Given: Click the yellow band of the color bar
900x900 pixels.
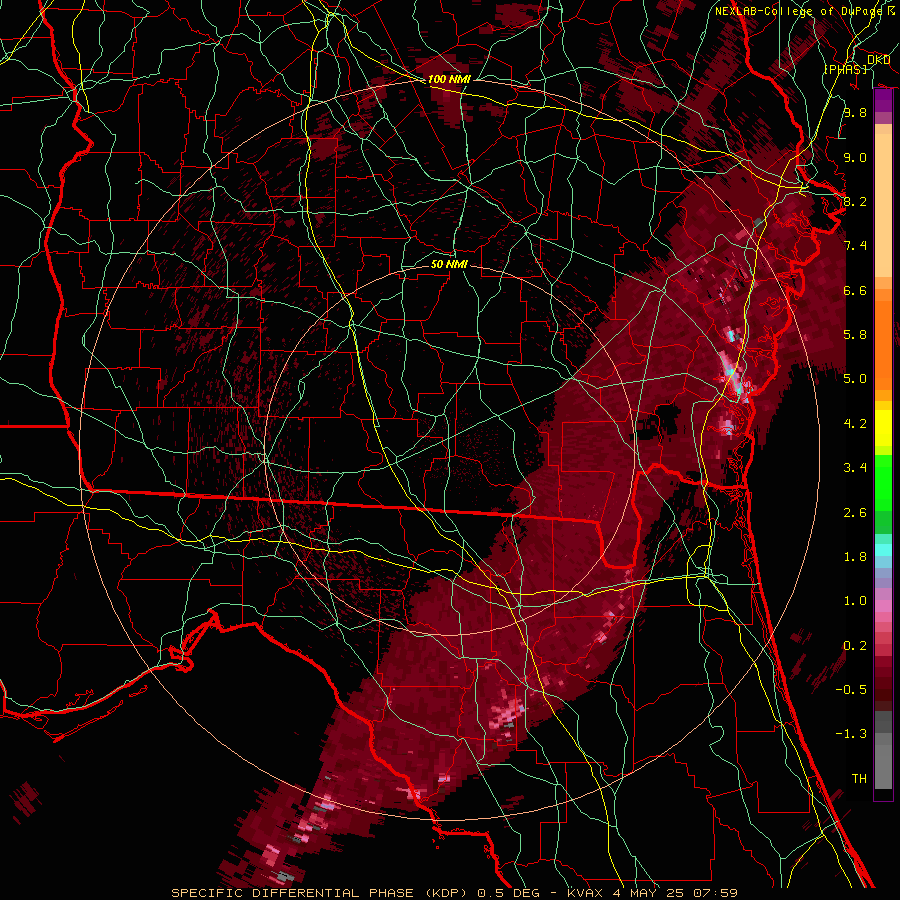Looking at the screenshot, I should (883, 428).
